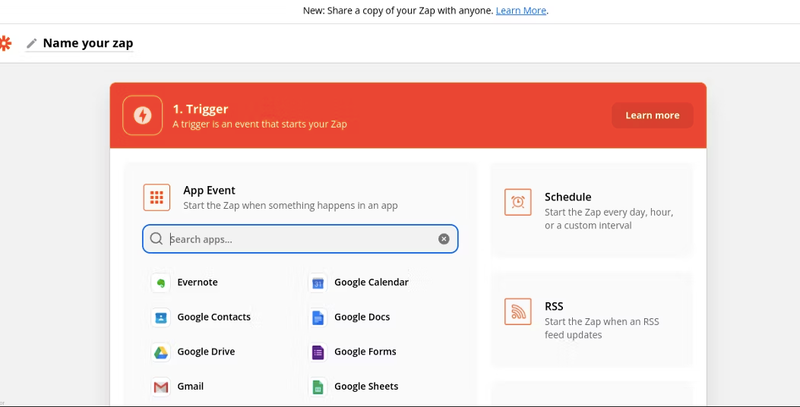Screen dimensions: 800x407
Task: Choose Google Contacts label text
Action: click(x=214, y=317)
